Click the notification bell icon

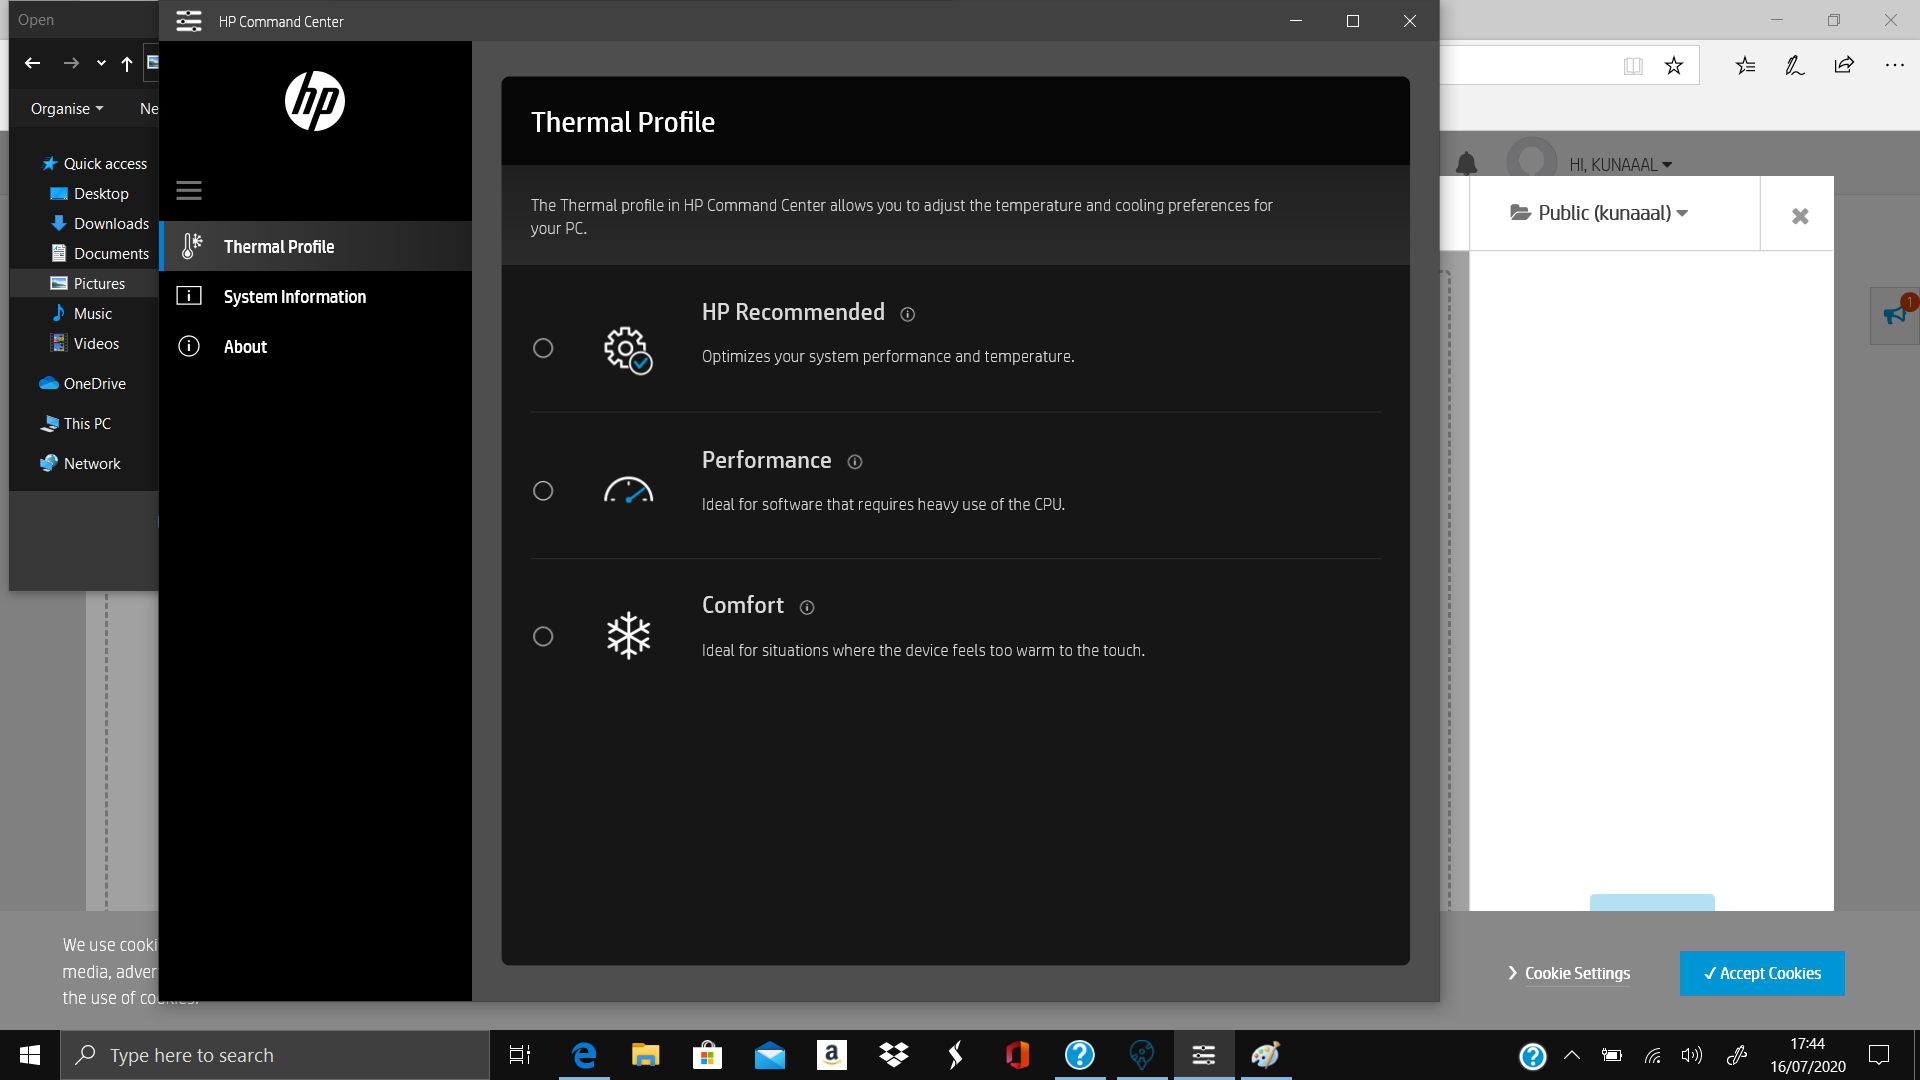[1467, 164]
